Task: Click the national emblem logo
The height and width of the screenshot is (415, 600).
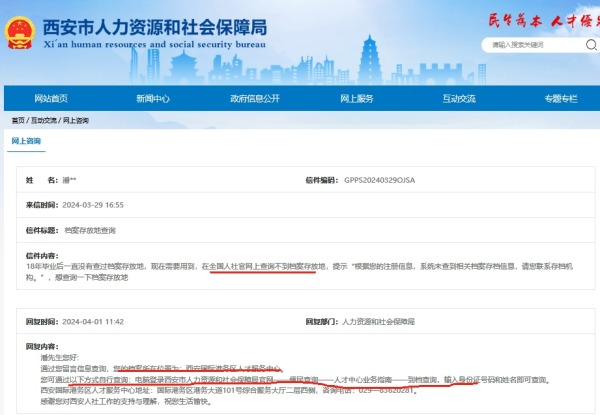Action: [x=20, y=33]
